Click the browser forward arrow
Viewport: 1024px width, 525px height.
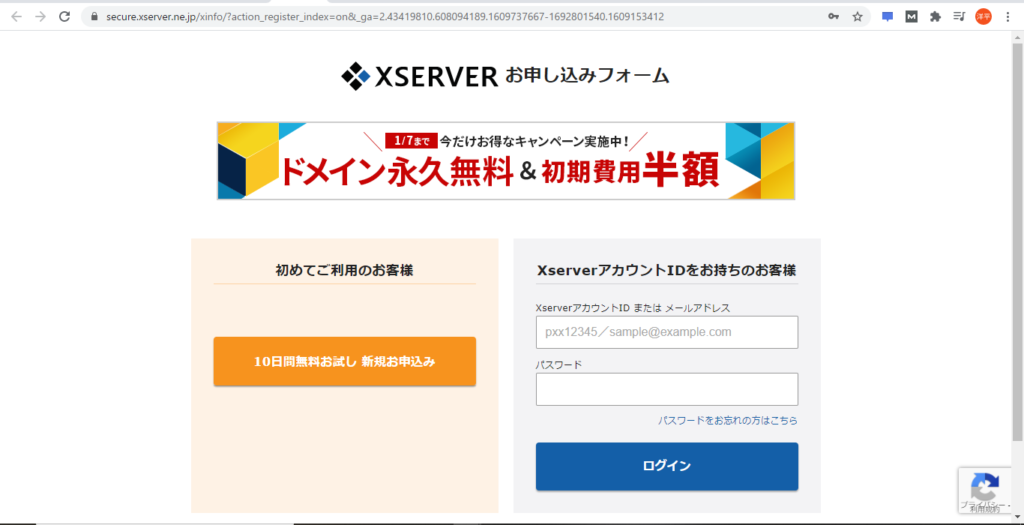click(x=40, y=17)
